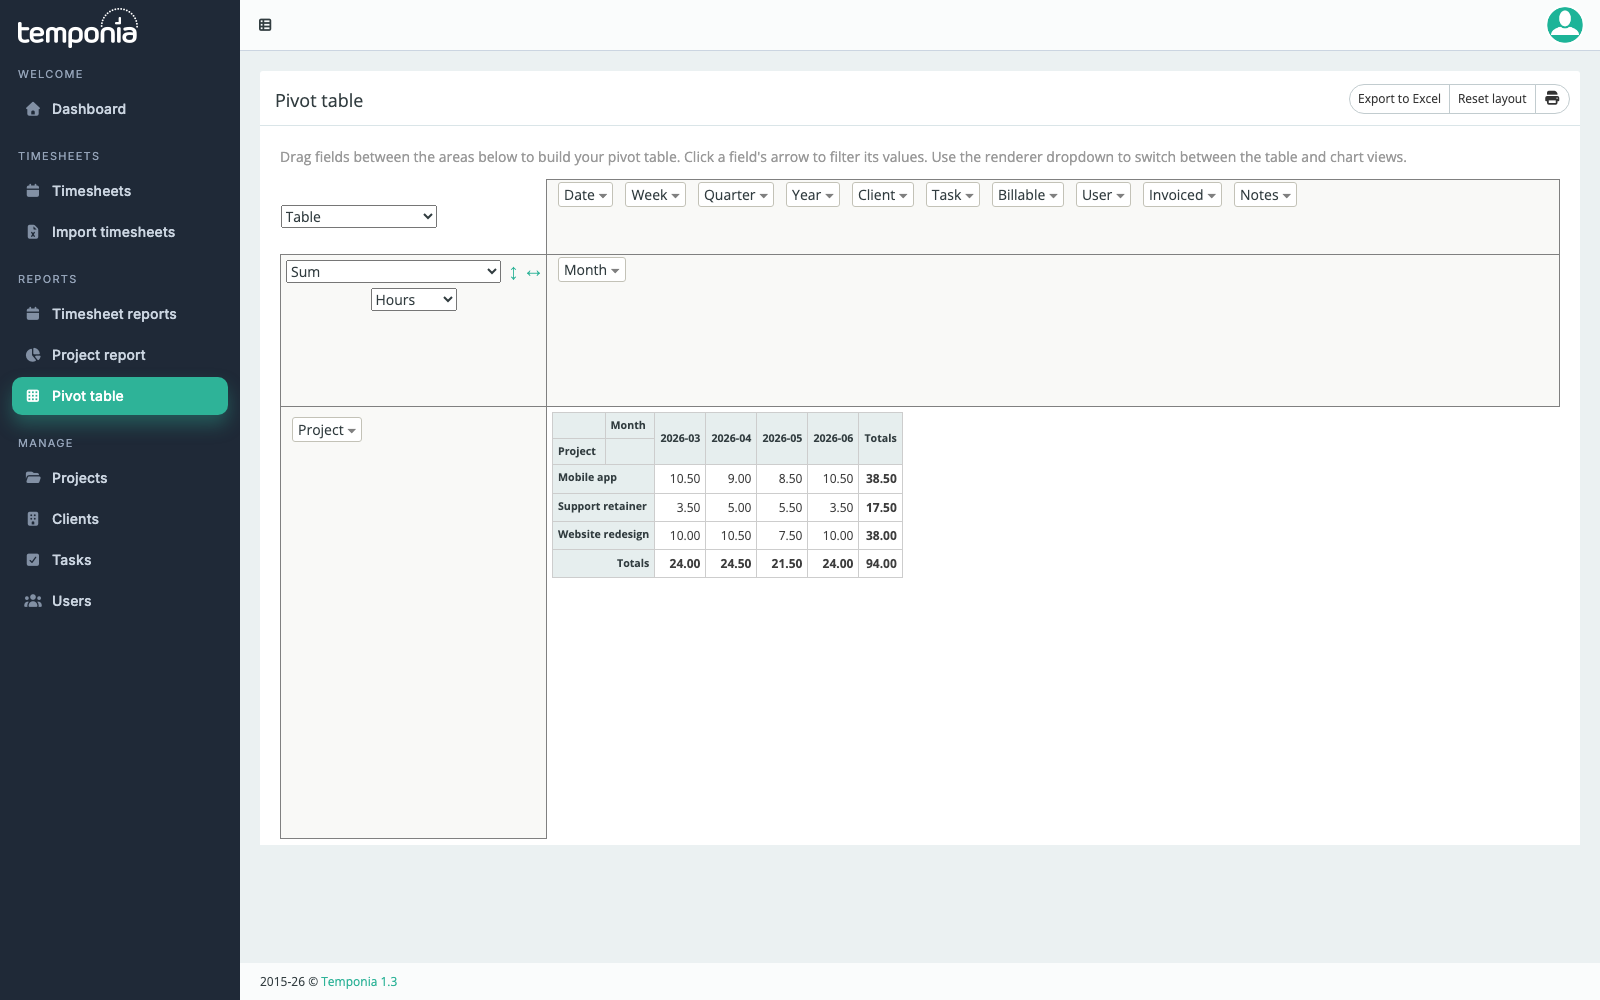Follow the Temponia 1.3 footer link
1600x1000 pixels.
[359, 982]
